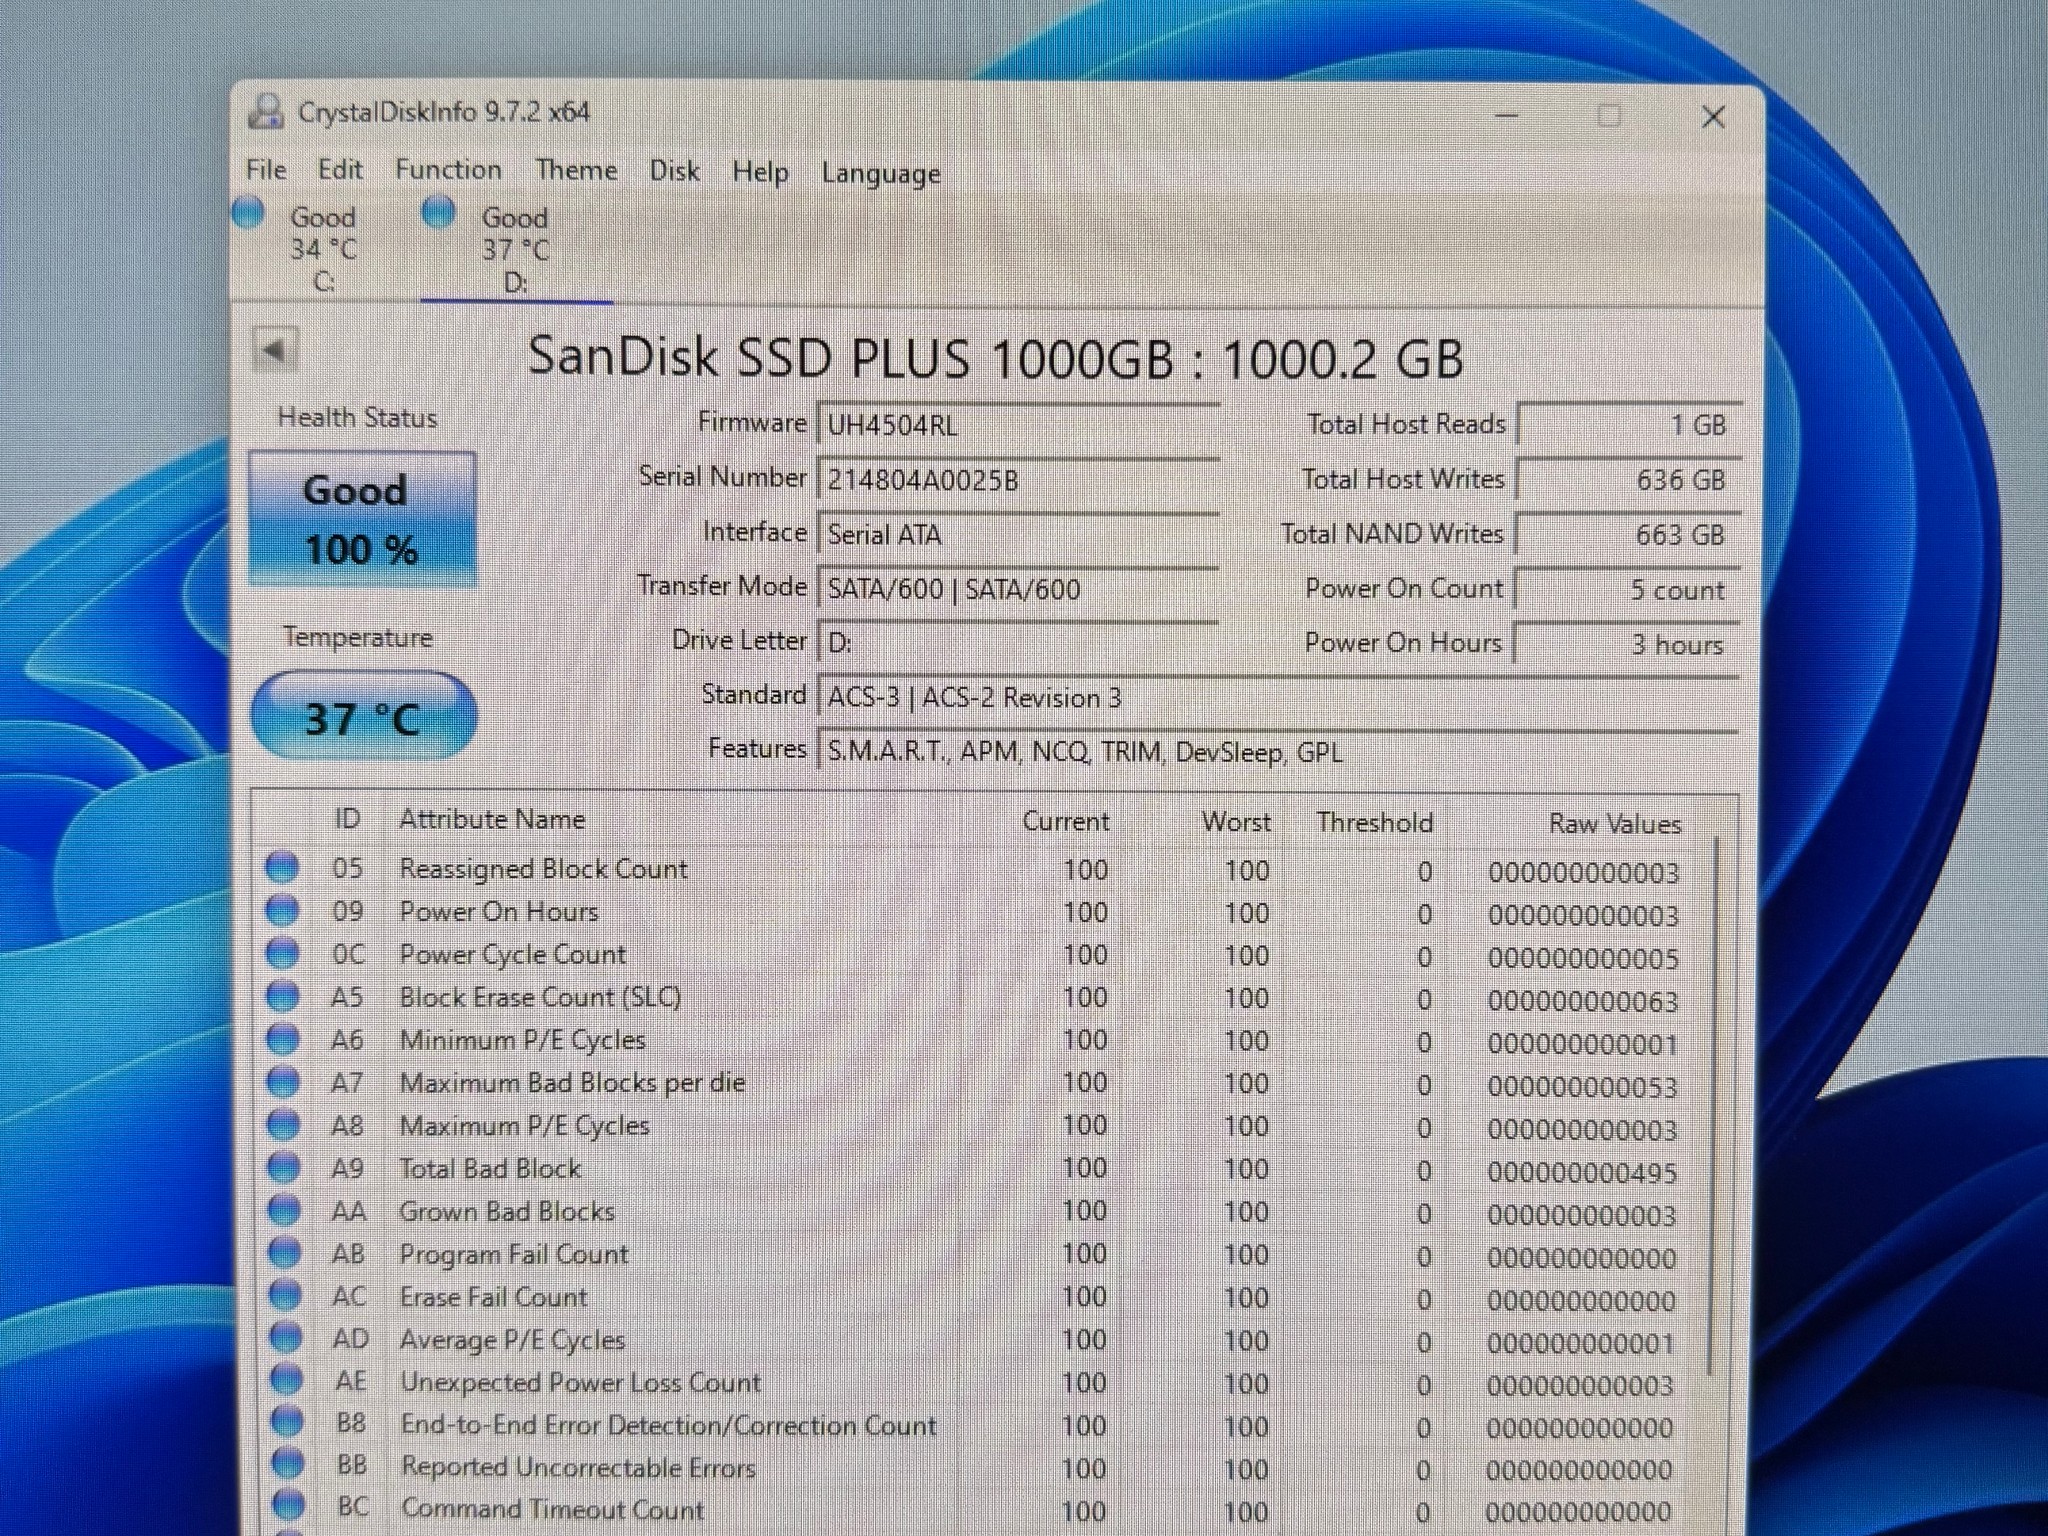Click status orb of Reassigned Block Count row
The height and width of the screenshot is (1536, 2048).
coord(282,867)
